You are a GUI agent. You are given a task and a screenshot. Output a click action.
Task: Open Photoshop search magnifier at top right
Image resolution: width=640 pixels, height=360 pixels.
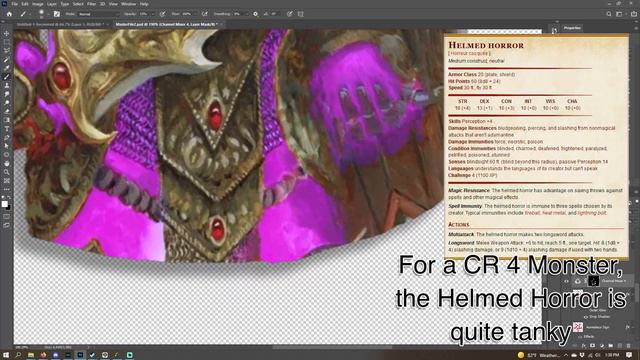click(x=609, y=14)
